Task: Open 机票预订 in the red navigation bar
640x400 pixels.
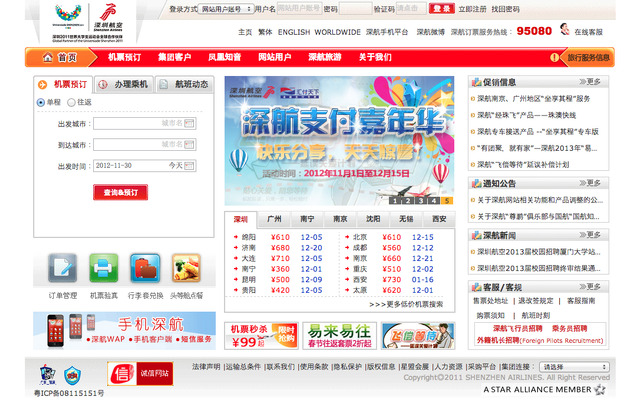Action: point(124,57)
